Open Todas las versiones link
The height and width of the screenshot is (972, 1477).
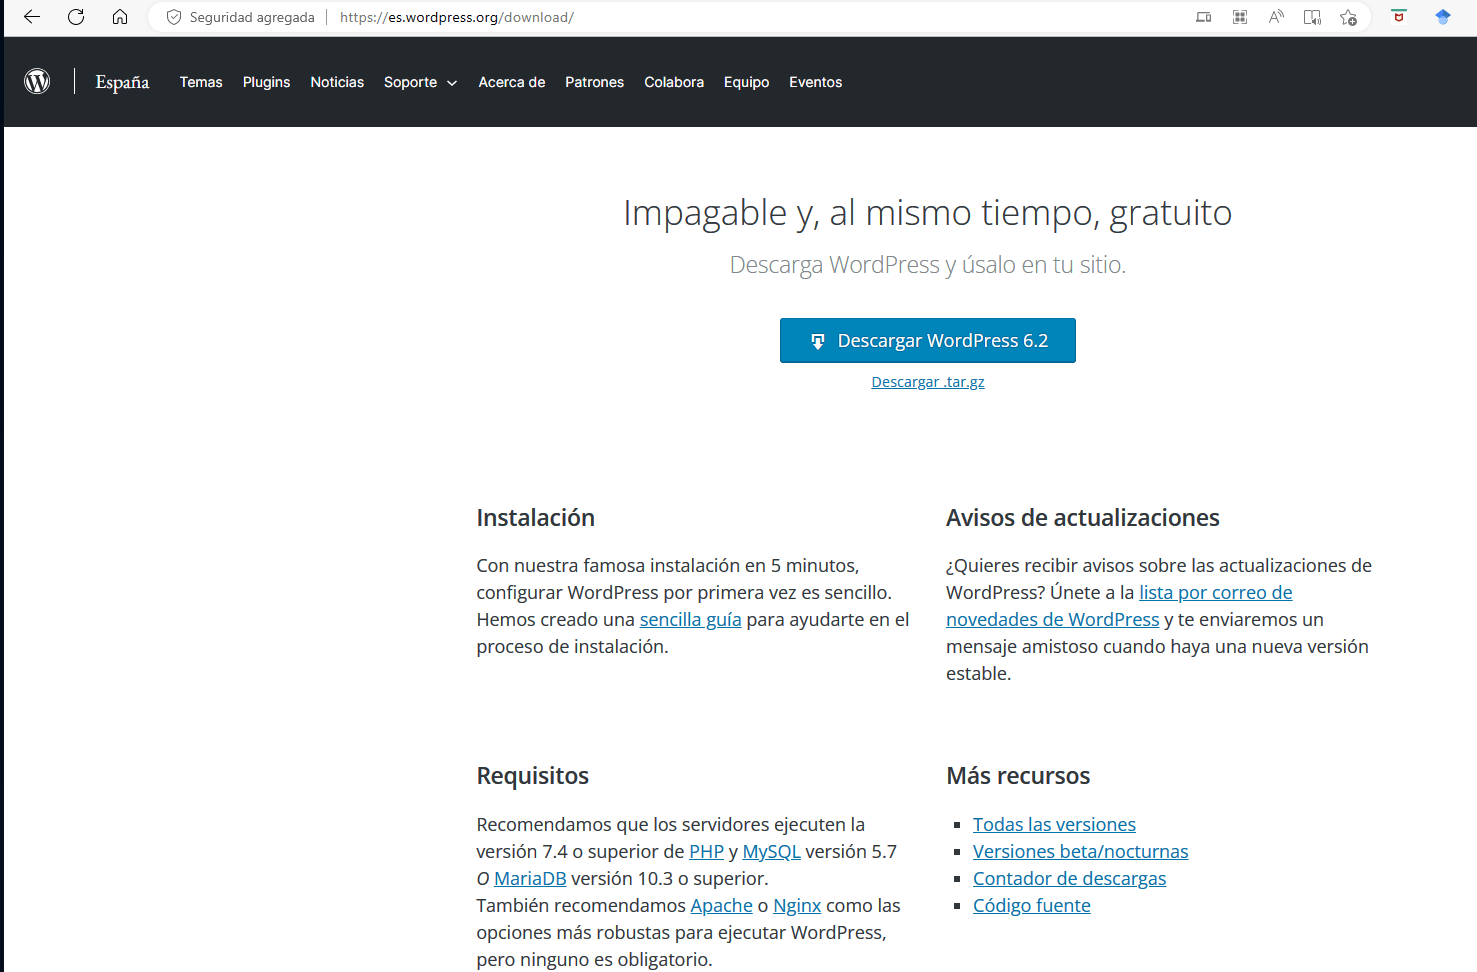coord(1054,824)
